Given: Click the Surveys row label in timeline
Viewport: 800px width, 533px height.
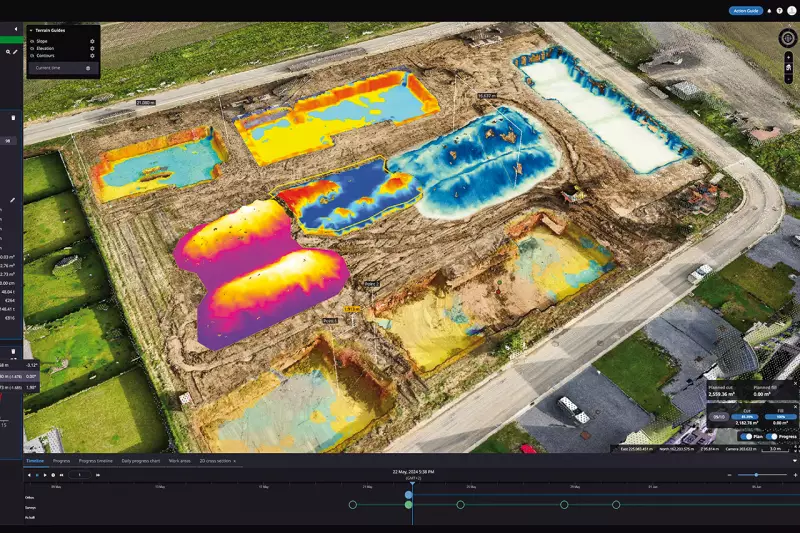Looking at the screenshot, I should 30,507.
